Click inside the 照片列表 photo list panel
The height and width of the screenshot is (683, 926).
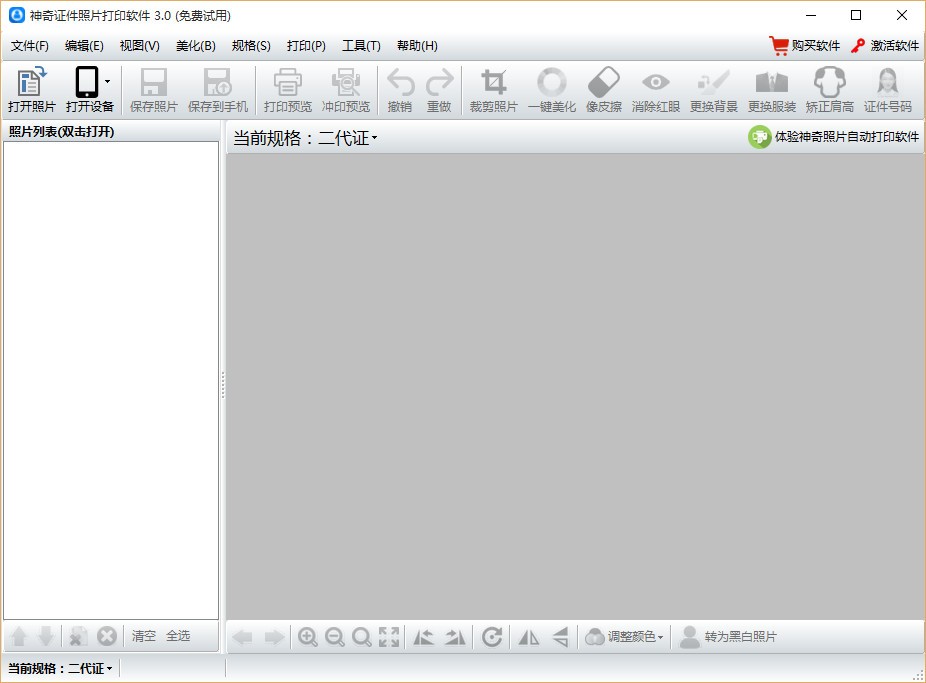point(111,380)
